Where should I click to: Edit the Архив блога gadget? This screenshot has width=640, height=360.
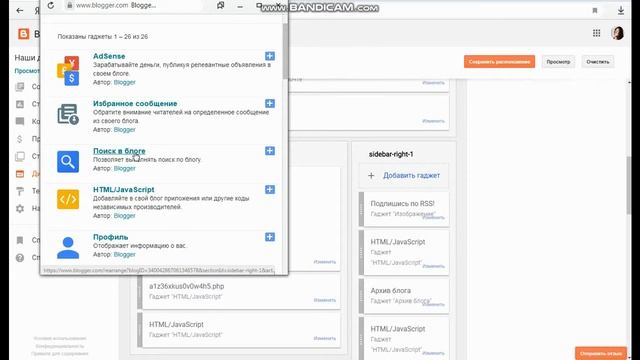pyautogui.click(x=433, y=304)
